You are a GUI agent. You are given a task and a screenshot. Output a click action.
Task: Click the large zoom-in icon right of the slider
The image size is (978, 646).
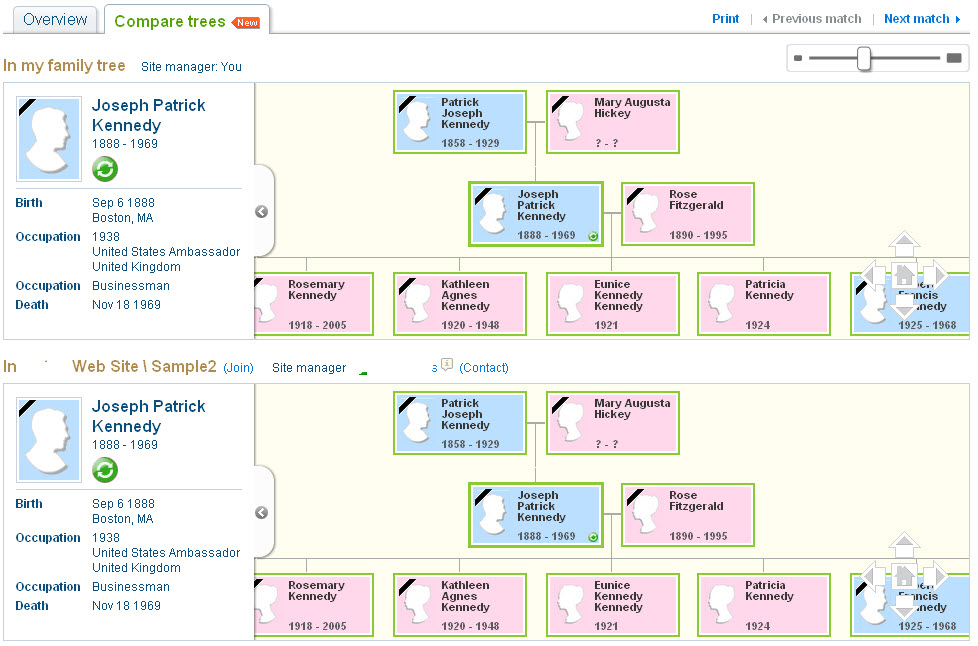click(953, 59)
